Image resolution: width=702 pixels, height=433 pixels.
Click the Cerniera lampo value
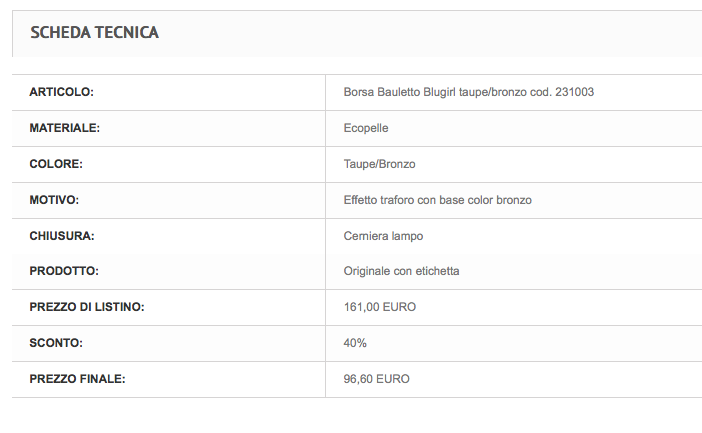(x=383, y=236)
